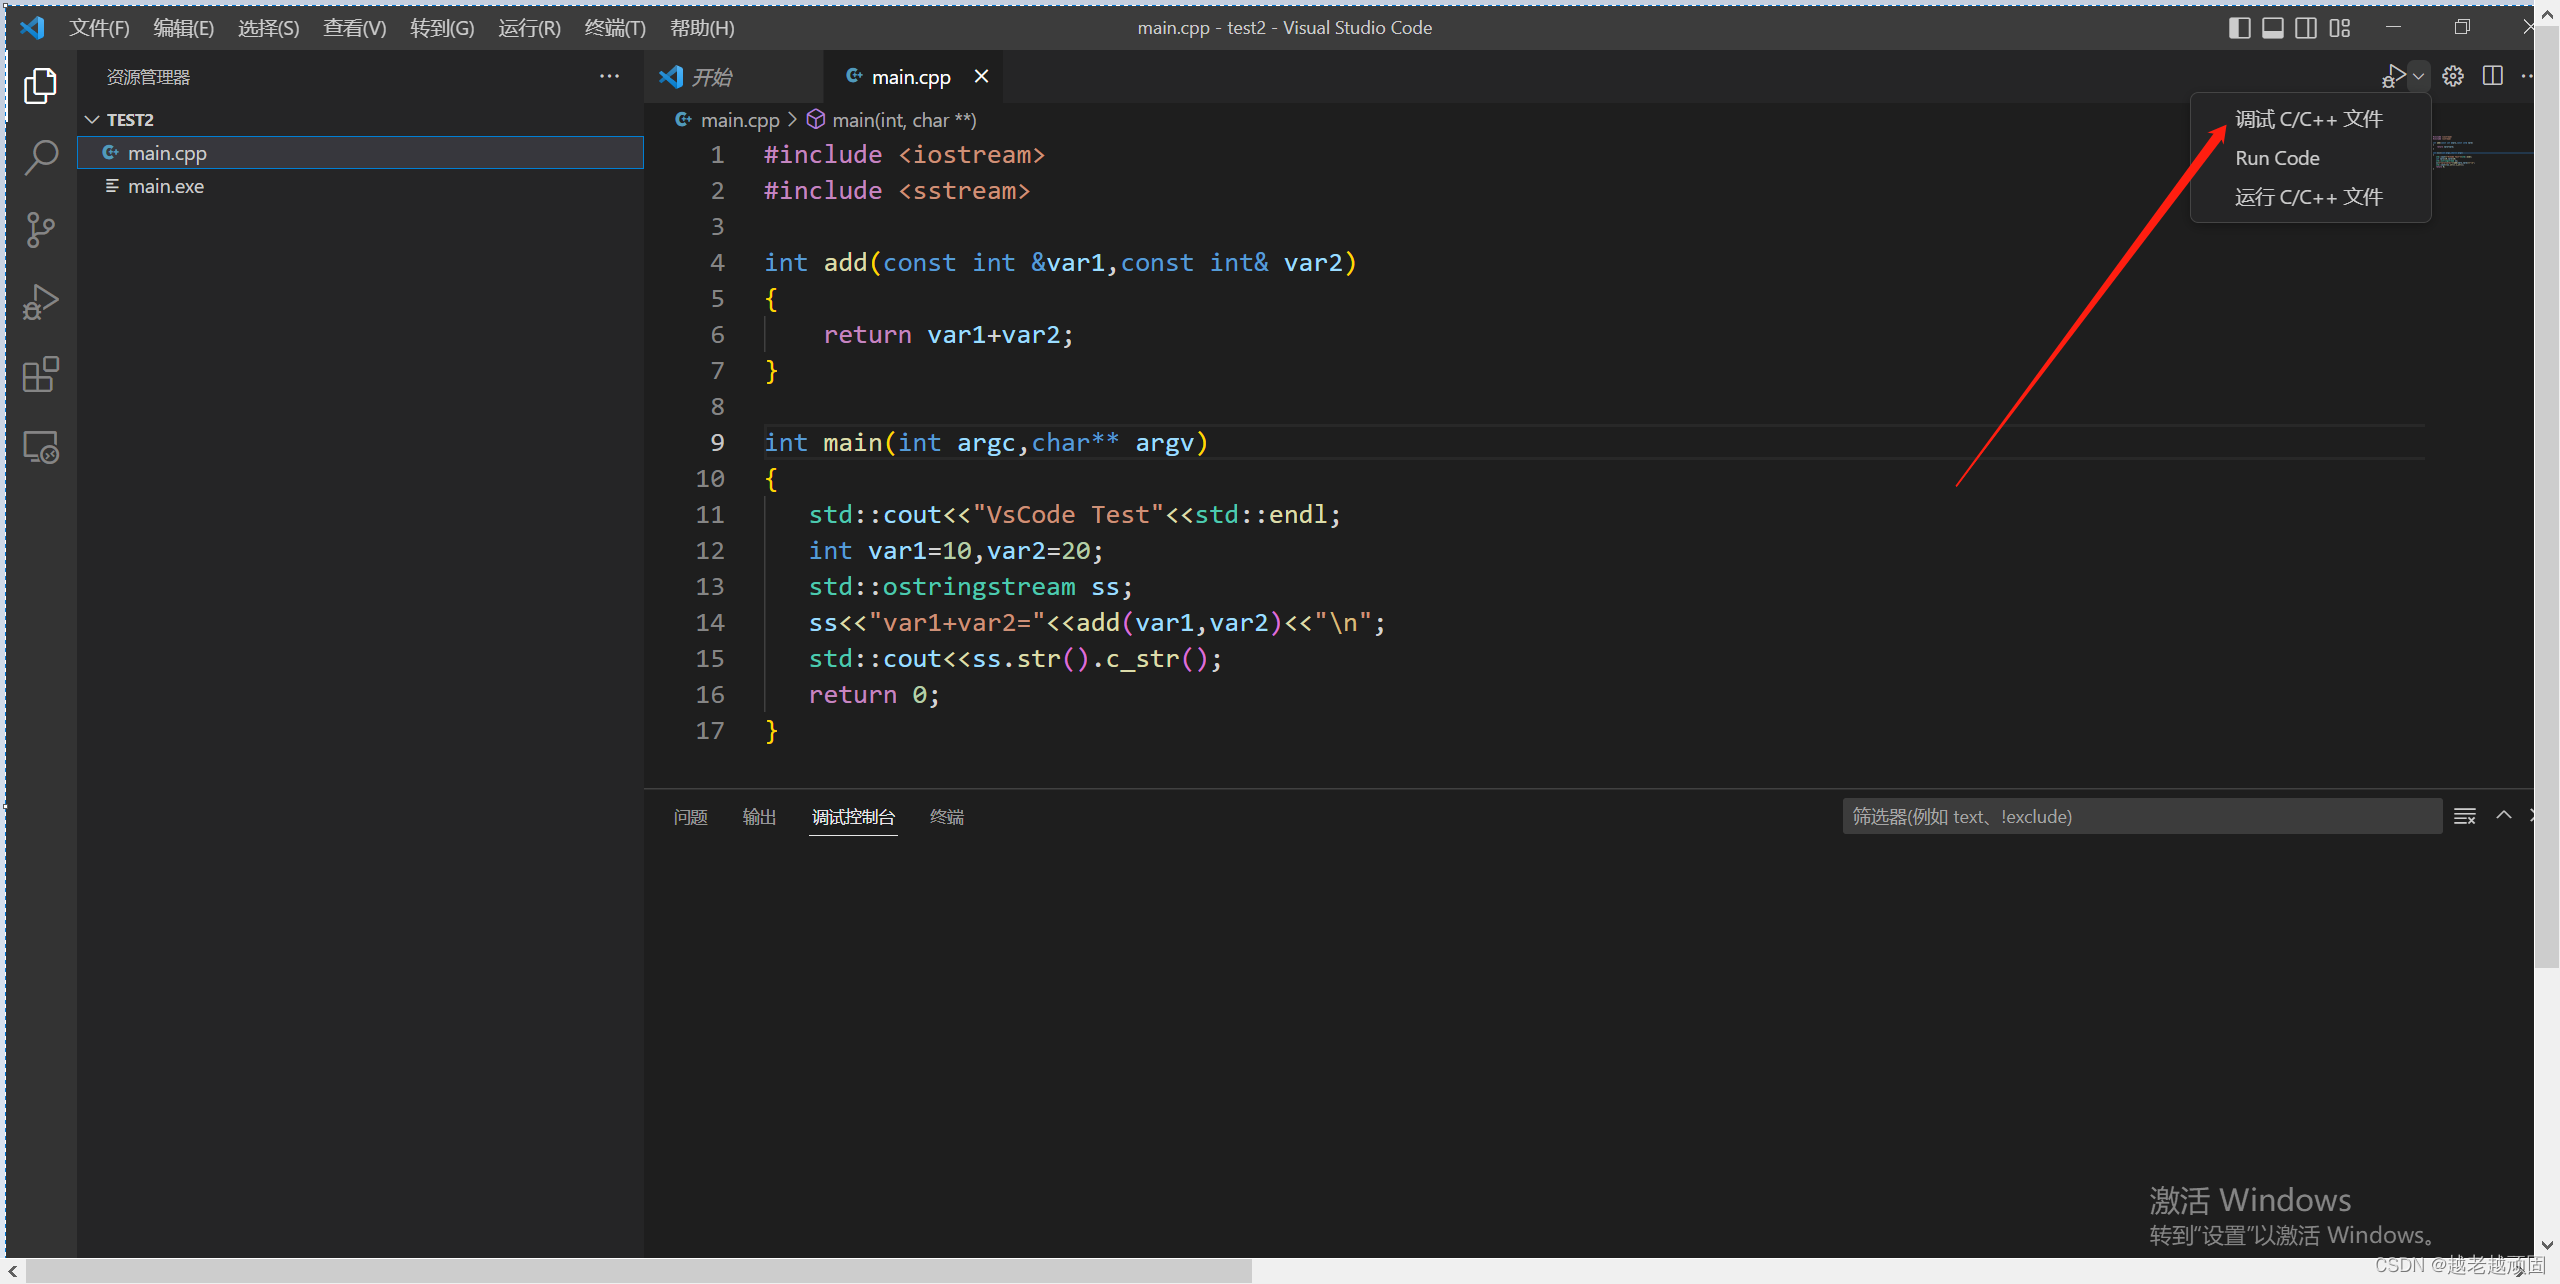Screen dimensions: 2560x1284
Task: Choose 调试 C/C++ 文件 from the dropdown
Action: (x=2309, y=119)
